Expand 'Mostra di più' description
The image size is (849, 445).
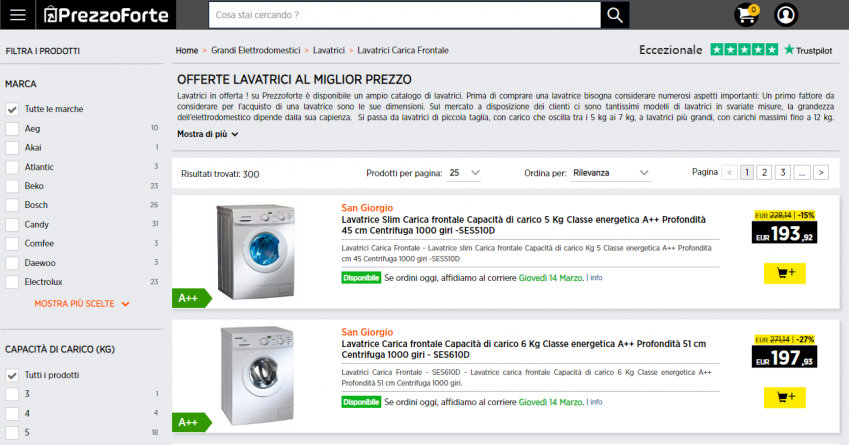(x=207, y=134)
